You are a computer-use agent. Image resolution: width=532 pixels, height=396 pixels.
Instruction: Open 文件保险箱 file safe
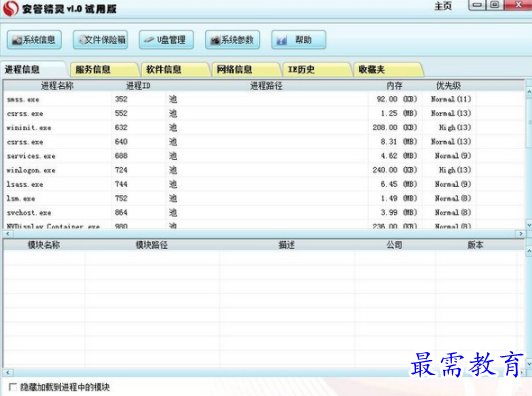[x=100, y=40]
